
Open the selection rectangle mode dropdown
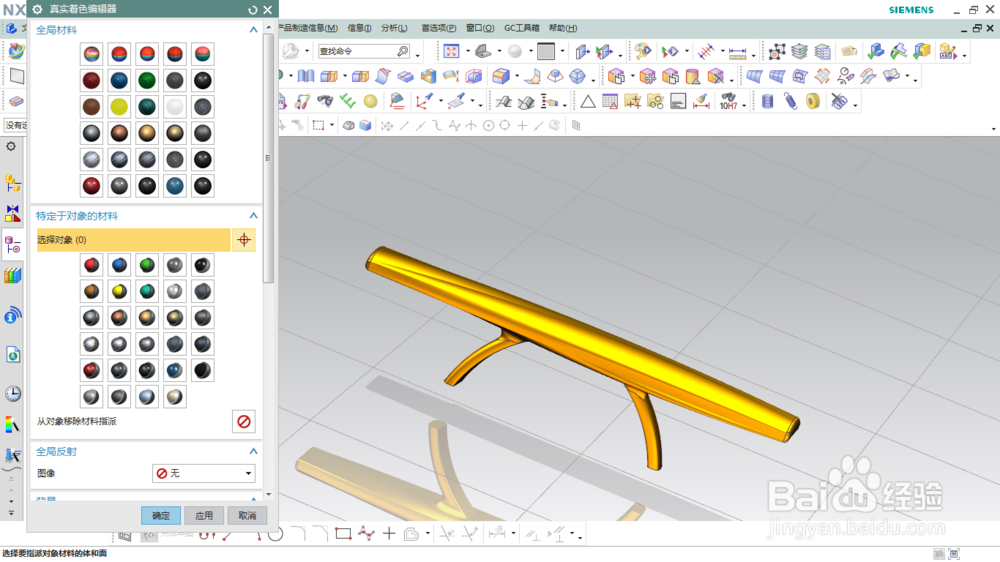pyautogui.click(x=332, y=126)
